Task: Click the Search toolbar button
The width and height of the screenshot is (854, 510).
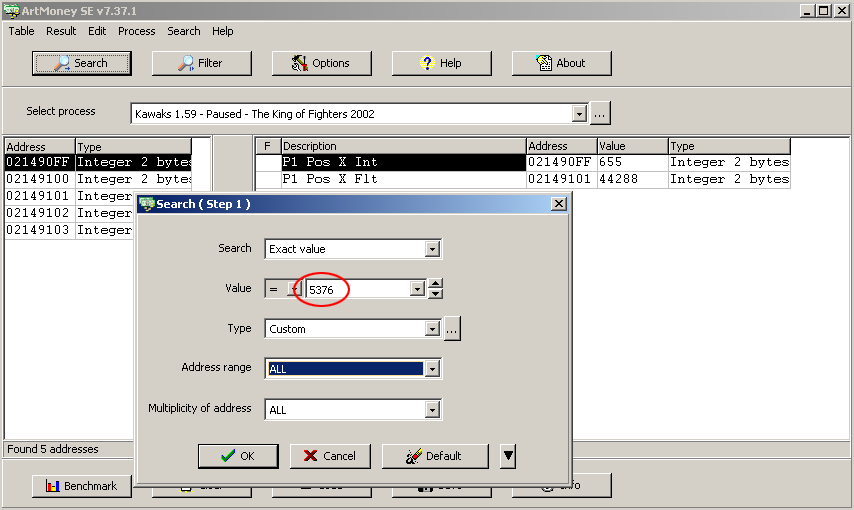Action: (82, 63)
